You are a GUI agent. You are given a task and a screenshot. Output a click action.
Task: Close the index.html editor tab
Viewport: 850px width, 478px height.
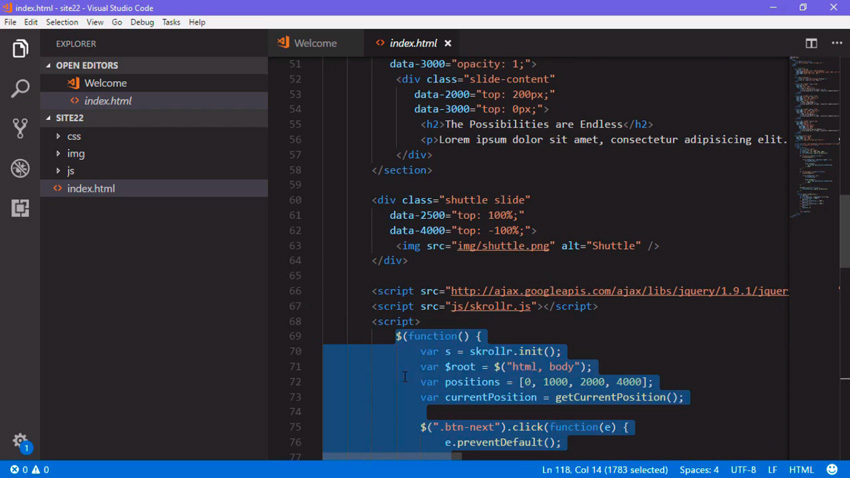tap(447, 43)
